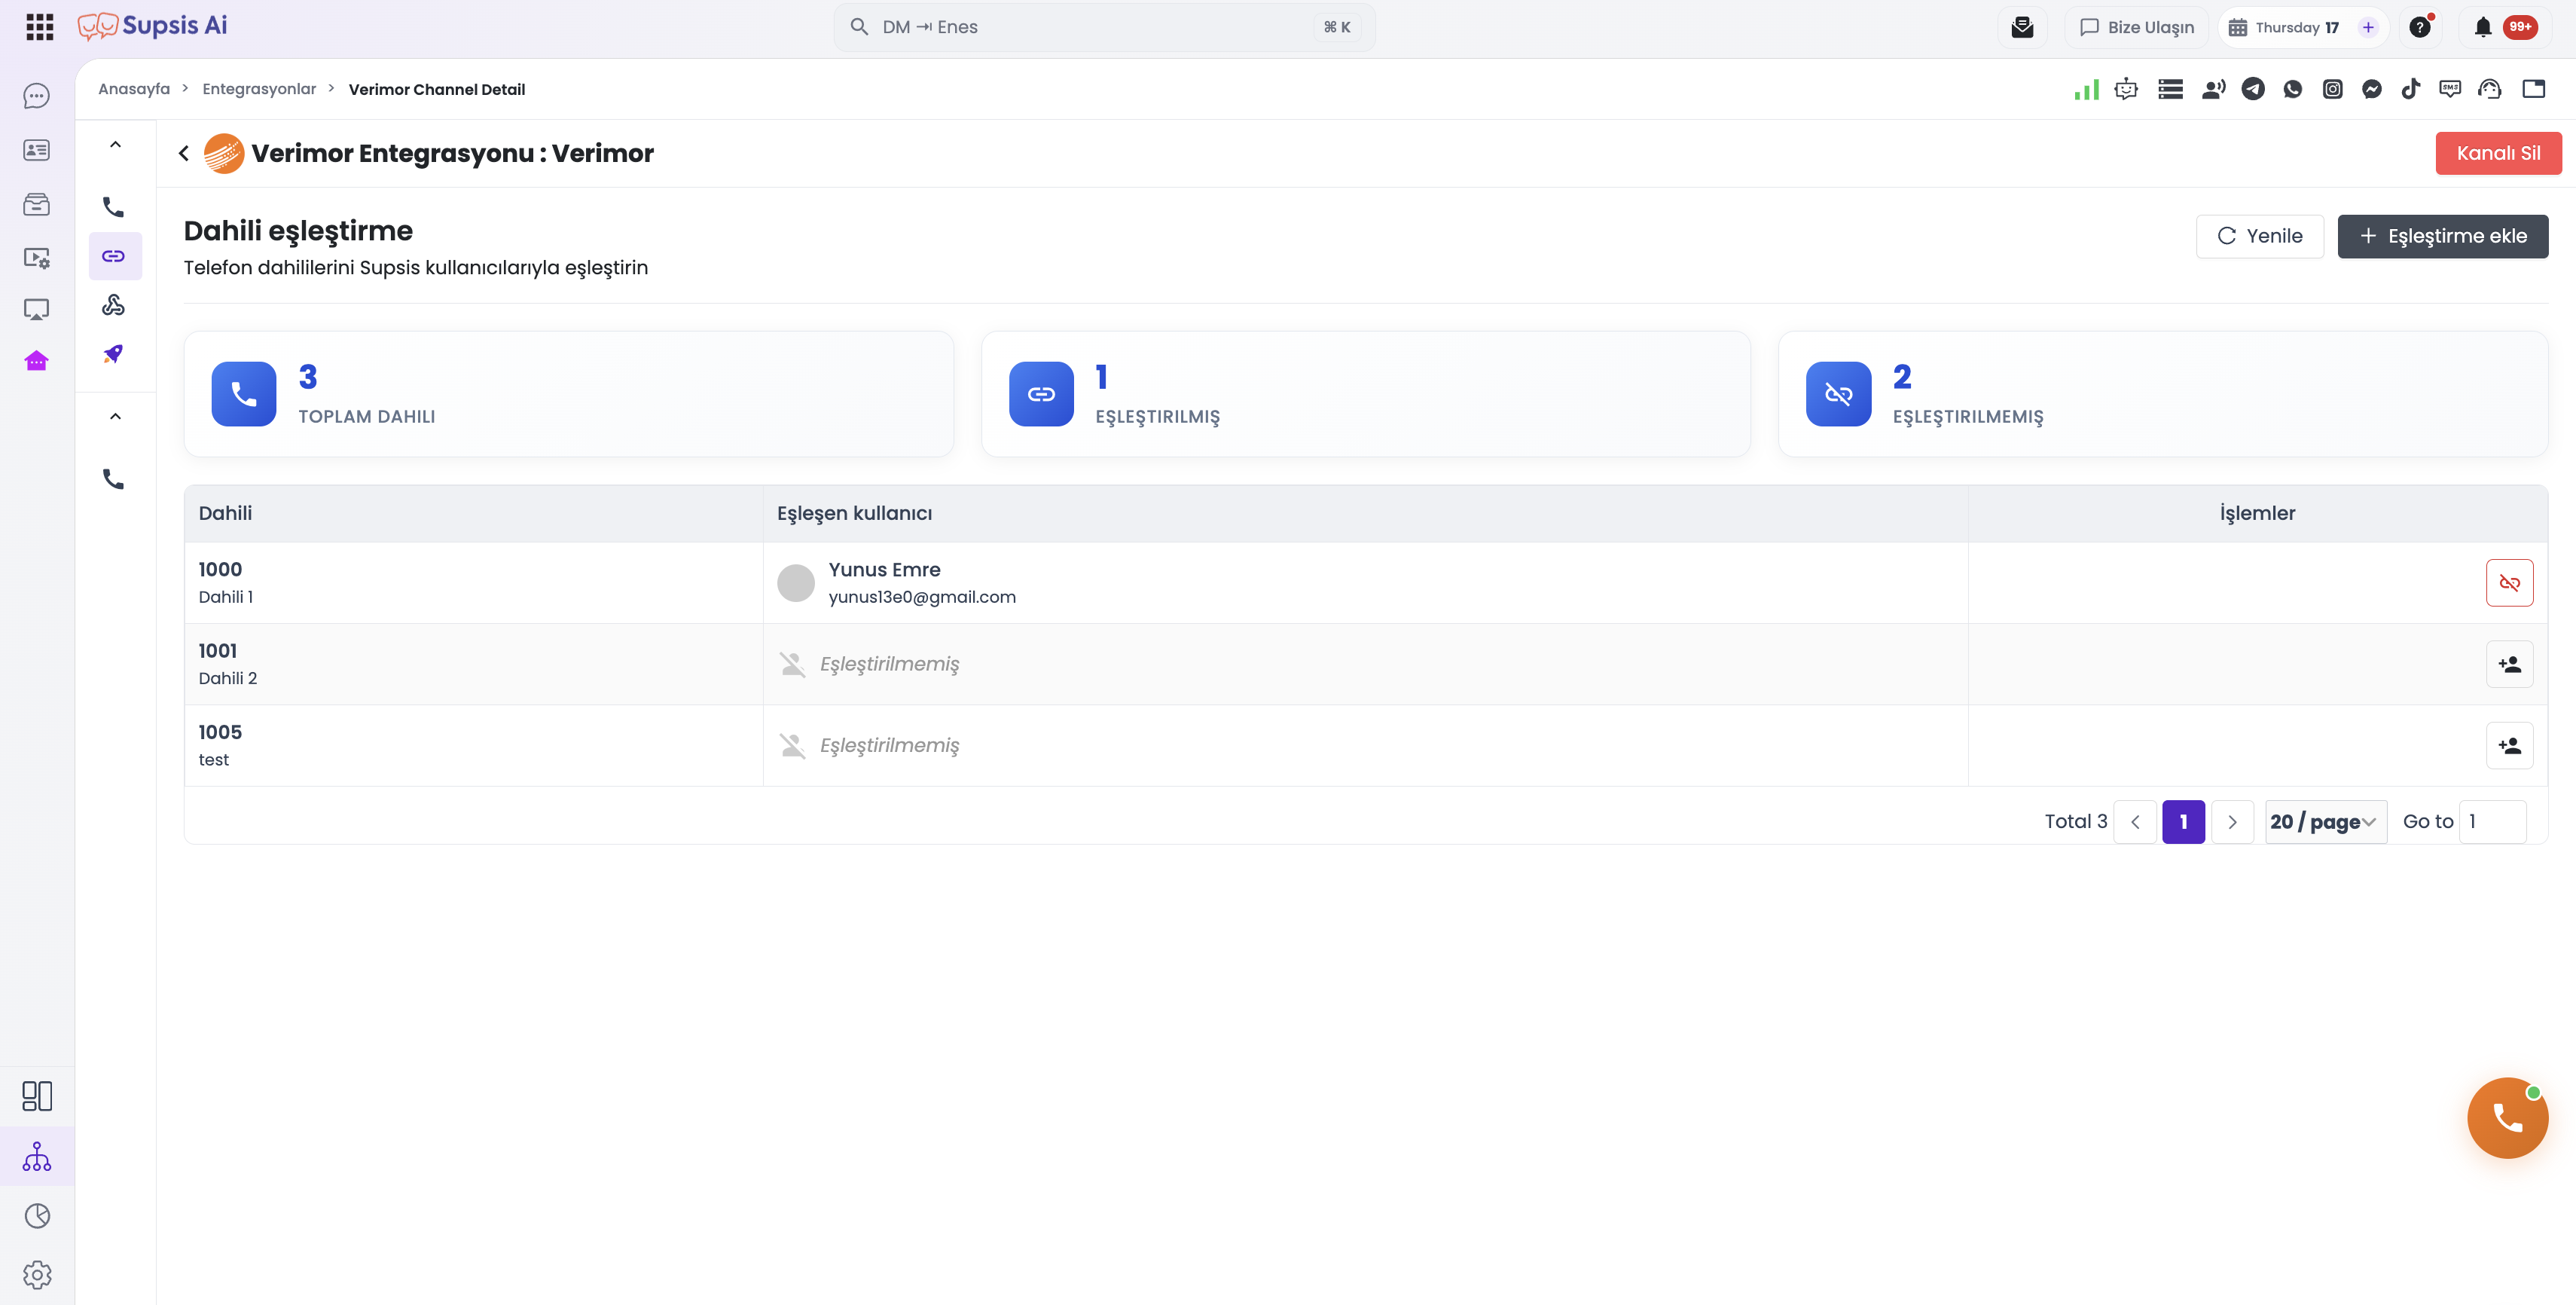Collapse the lower sub-menu group chevron
The image size is (2576, 1305).
tap(116, 416)
